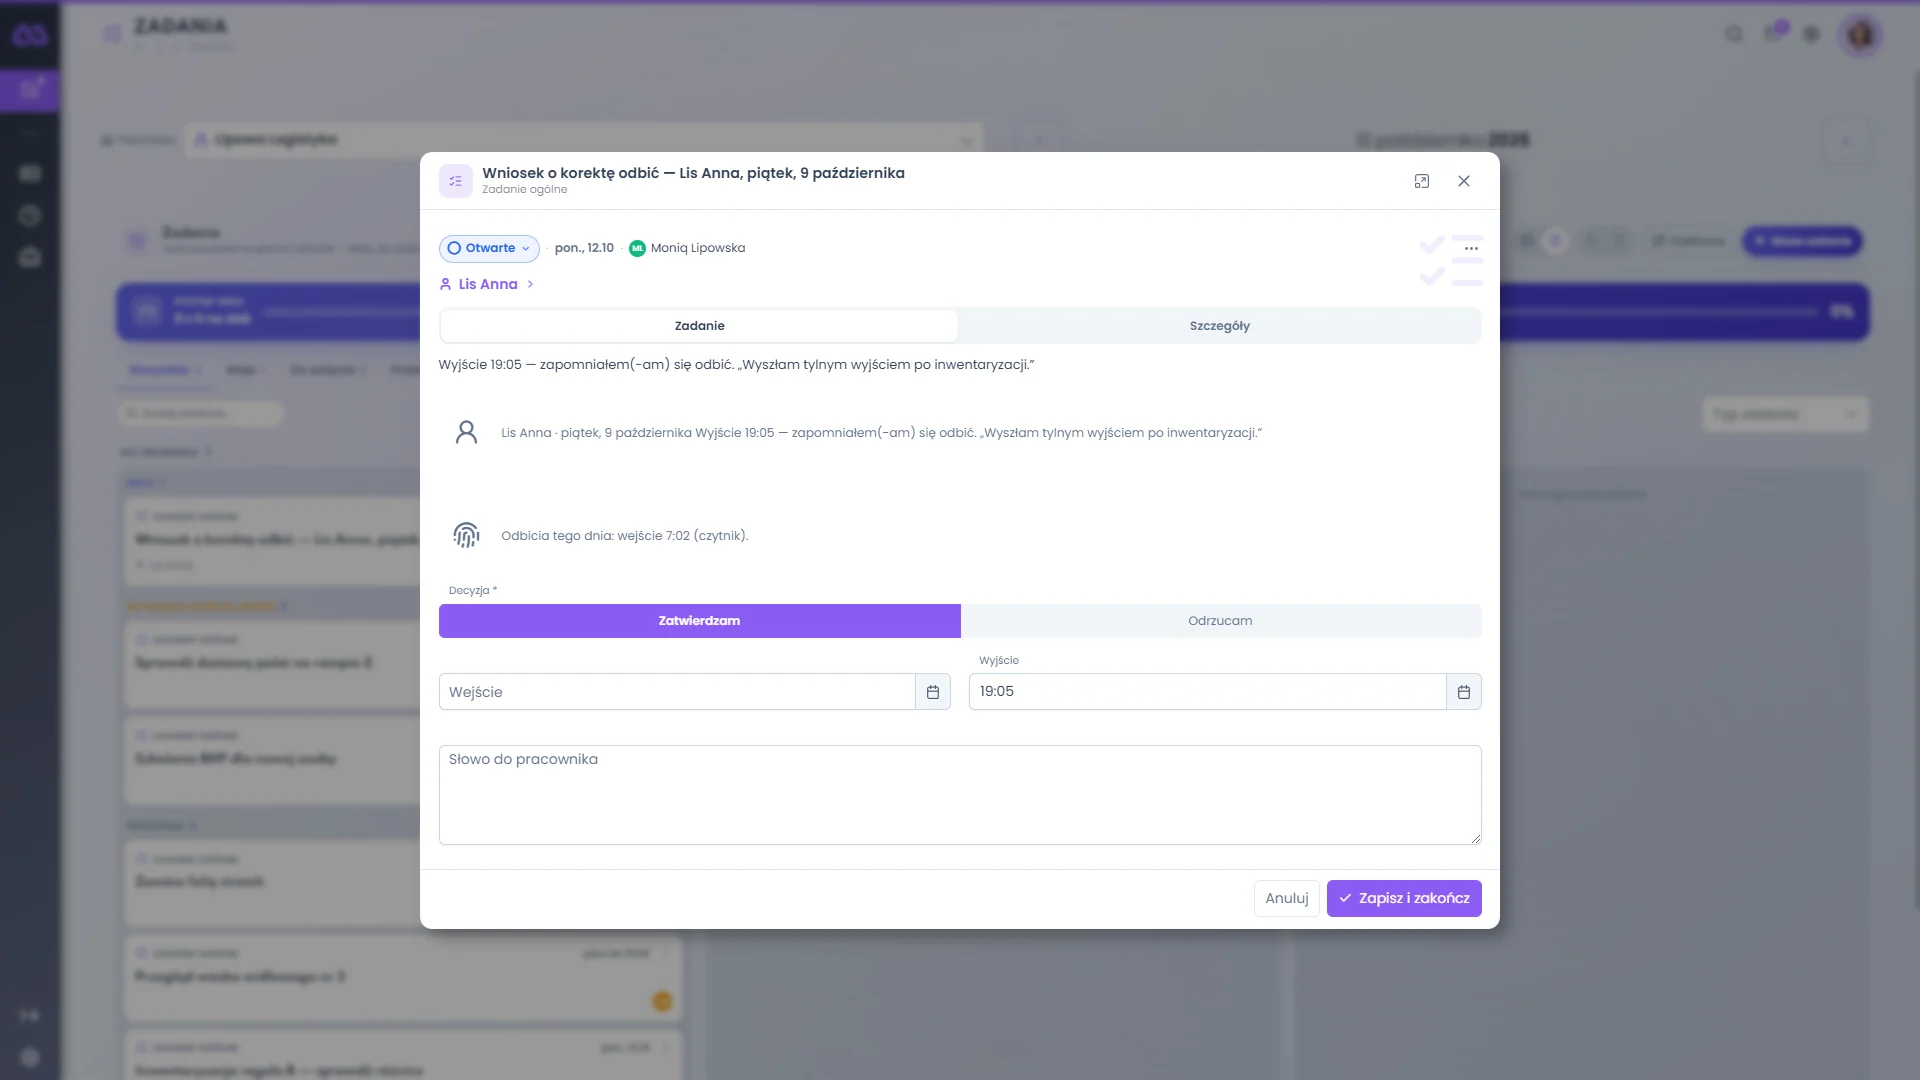Click the task type icon in dialog header

point(456,181)
